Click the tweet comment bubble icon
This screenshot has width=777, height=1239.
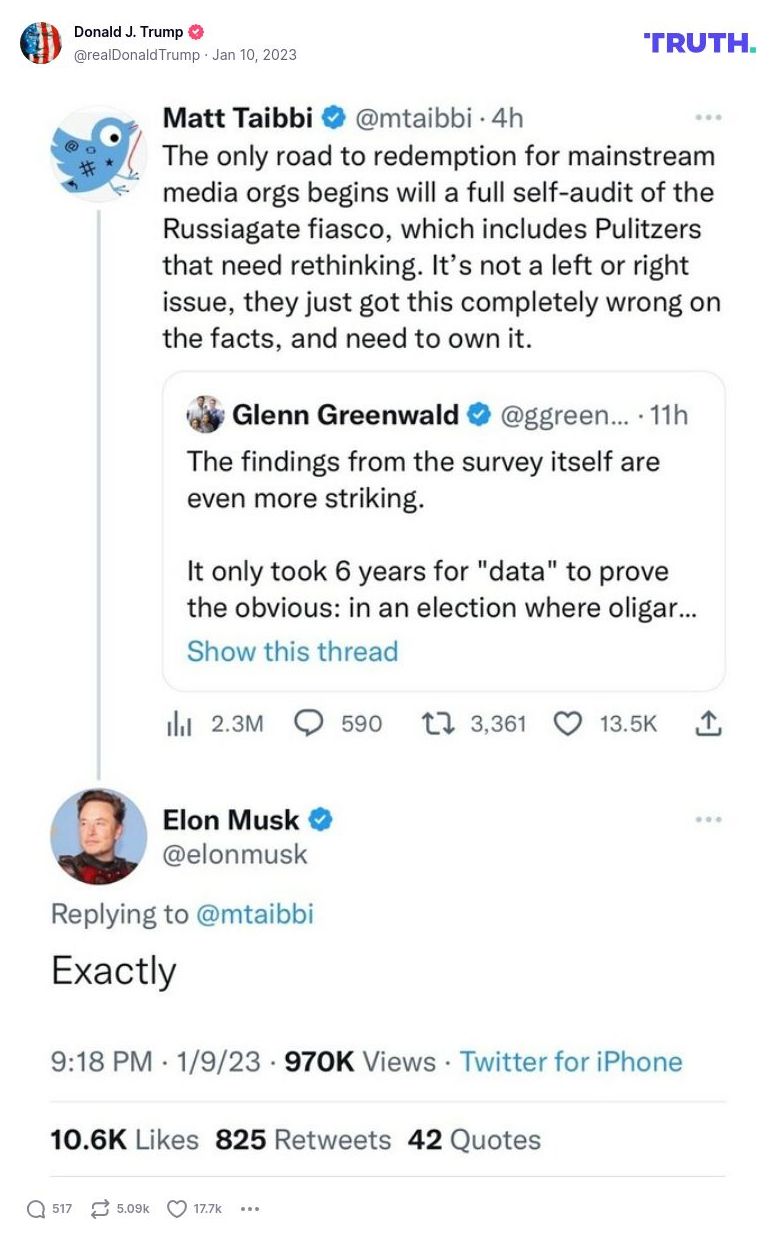click(309, 723)
